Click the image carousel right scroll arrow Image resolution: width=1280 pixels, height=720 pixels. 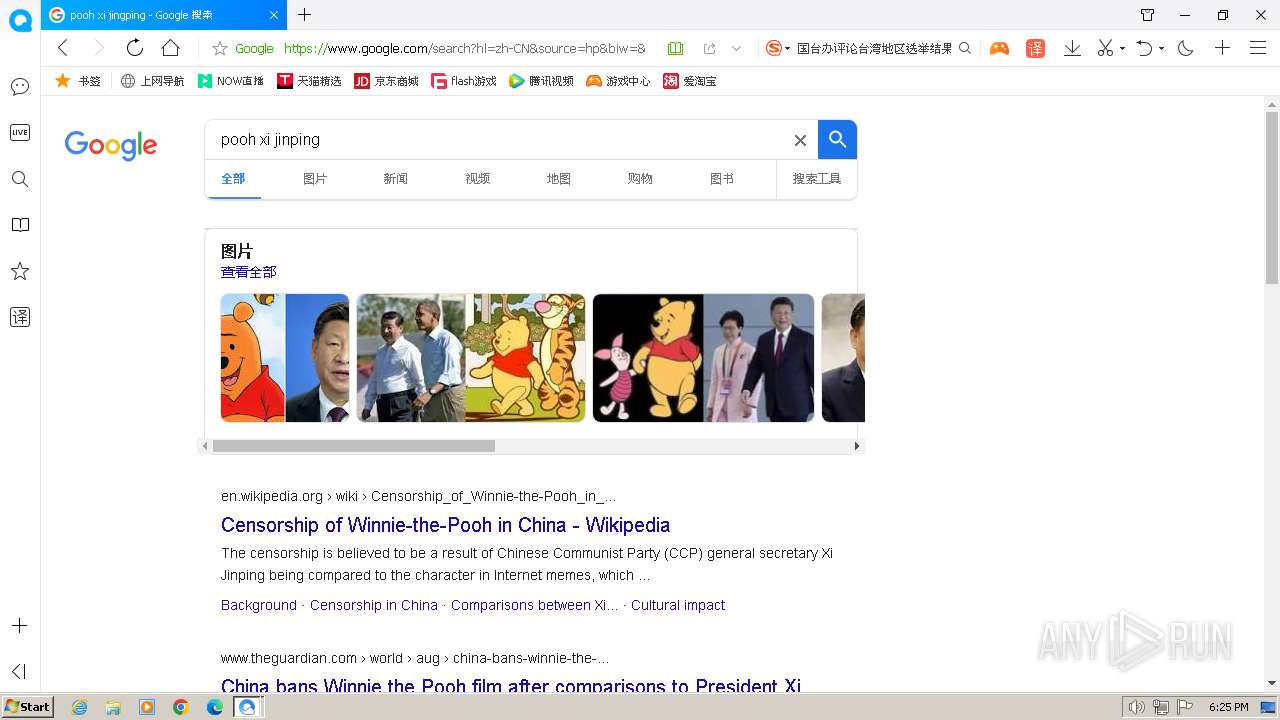857,446
